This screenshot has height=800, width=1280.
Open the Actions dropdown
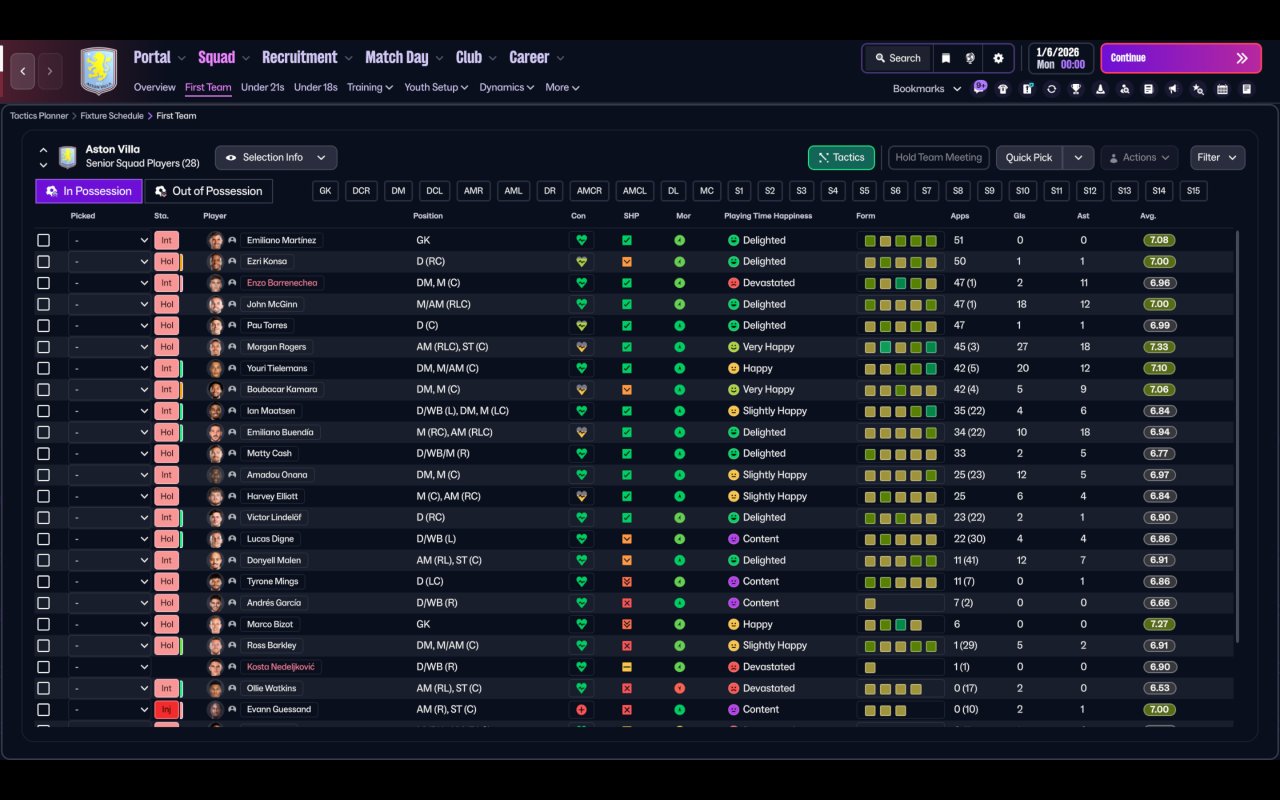(1139, 158)
